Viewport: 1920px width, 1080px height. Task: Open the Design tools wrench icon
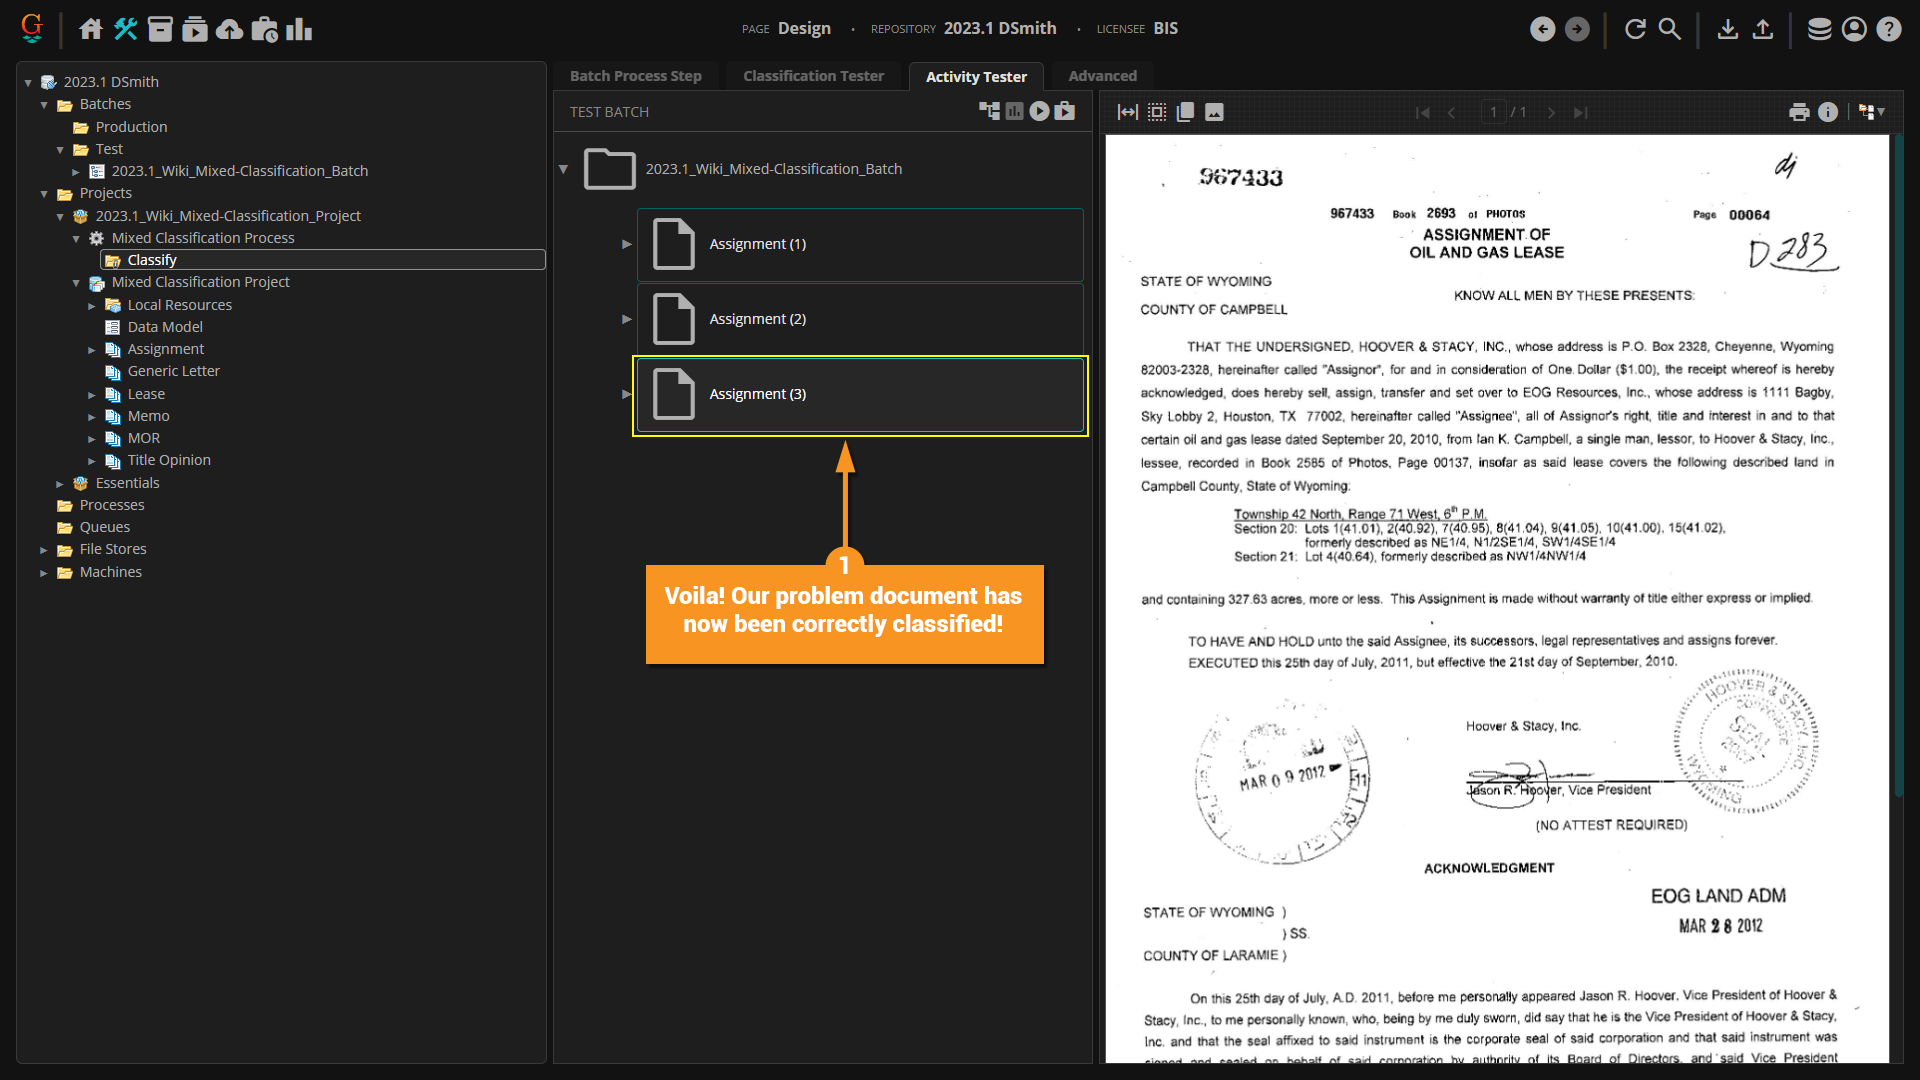(126, 29)
